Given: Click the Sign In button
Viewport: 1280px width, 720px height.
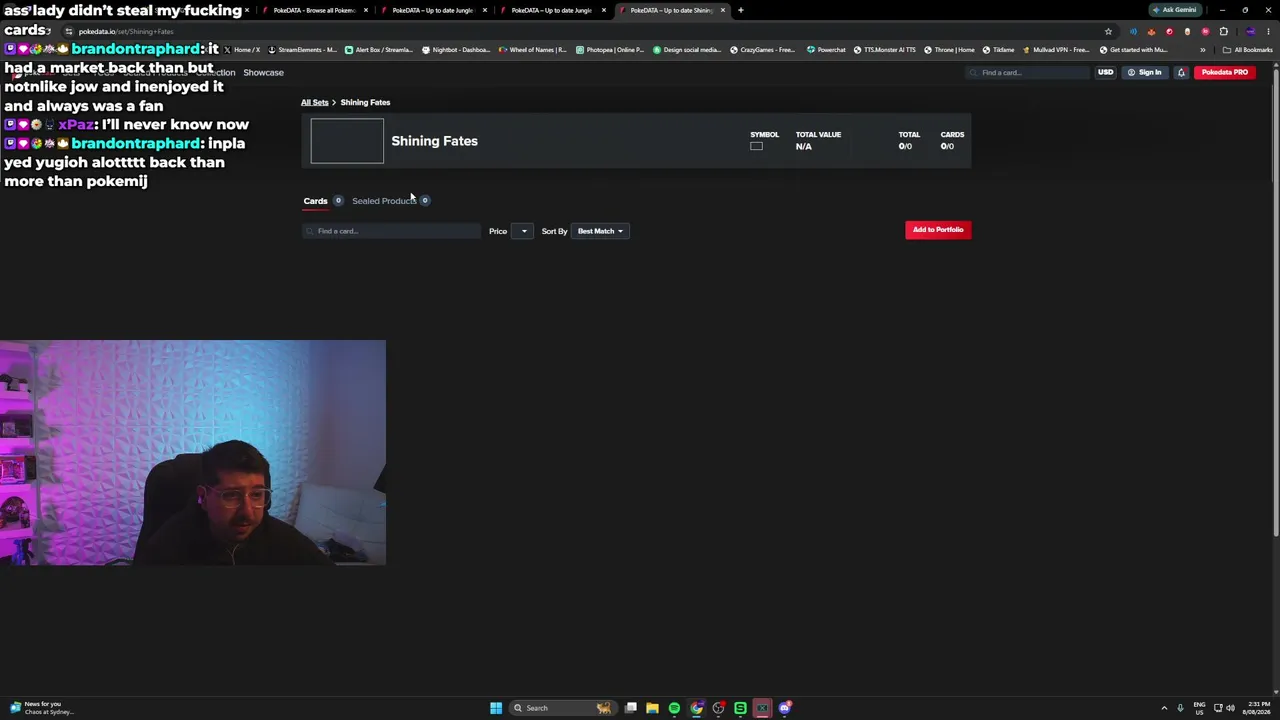Looking at the screenshot, I should pos(1145,72).
